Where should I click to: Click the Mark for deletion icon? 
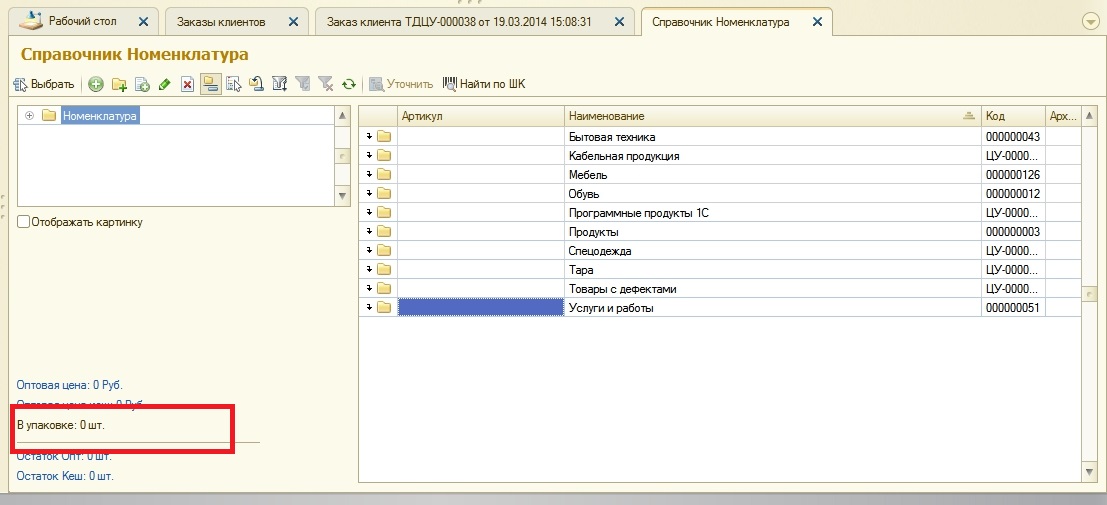[187, 85]
